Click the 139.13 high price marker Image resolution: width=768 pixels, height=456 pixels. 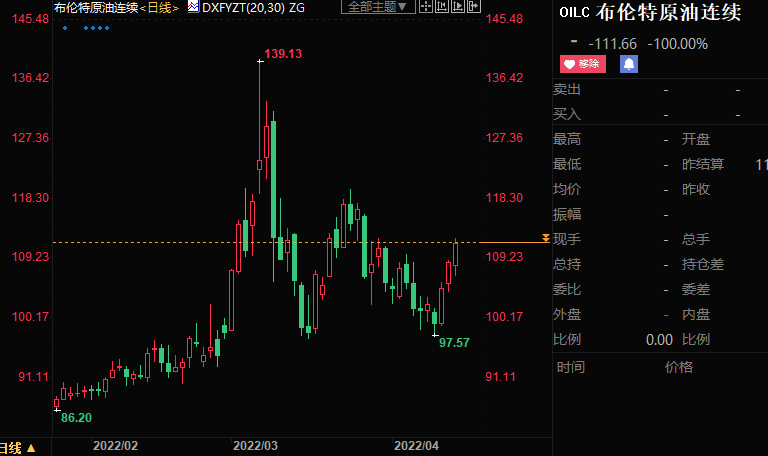point(282,53)
